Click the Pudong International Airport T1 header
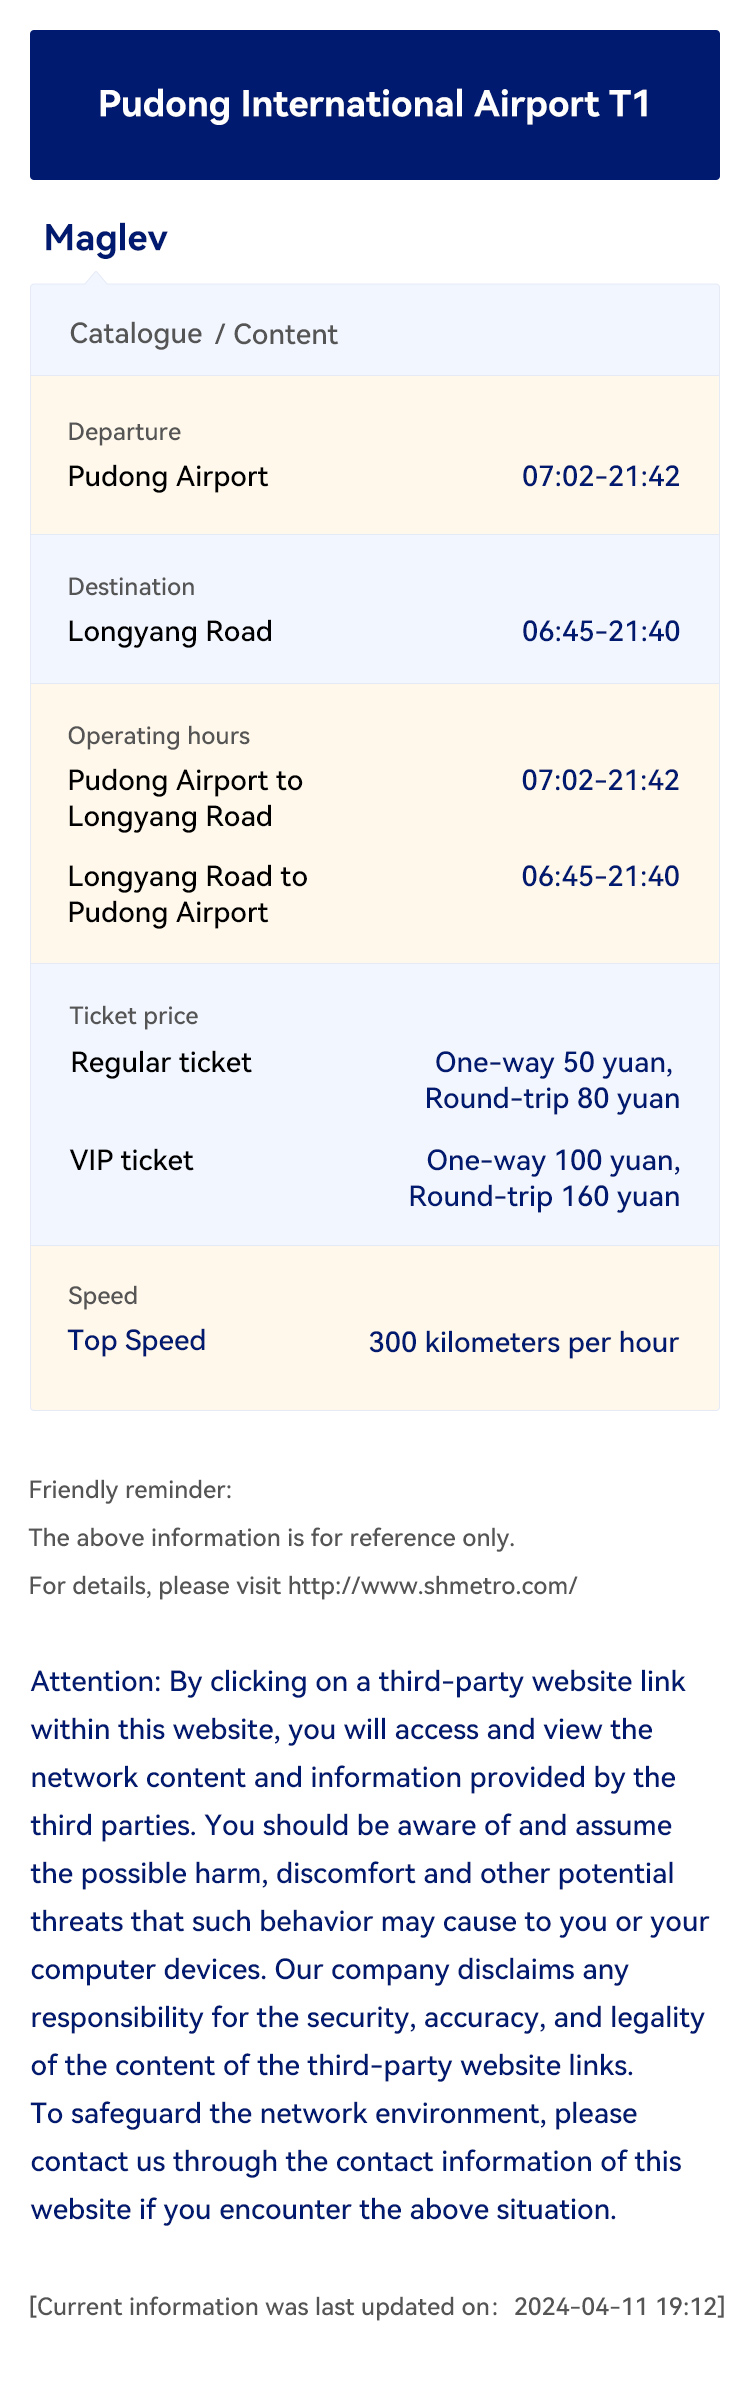The height and width of the screenshot is (2400, 750). [x=375, y=105]
